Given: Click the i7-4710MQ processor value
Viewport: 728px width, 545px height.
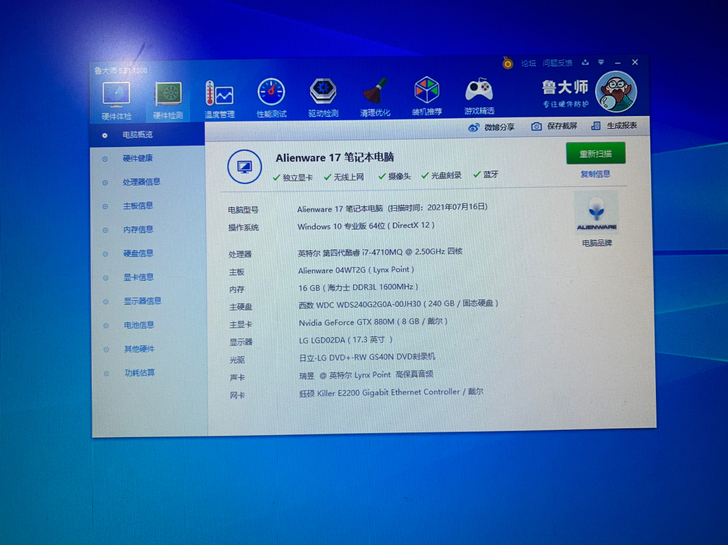Looking at the screenshot, I should [380, 252].
